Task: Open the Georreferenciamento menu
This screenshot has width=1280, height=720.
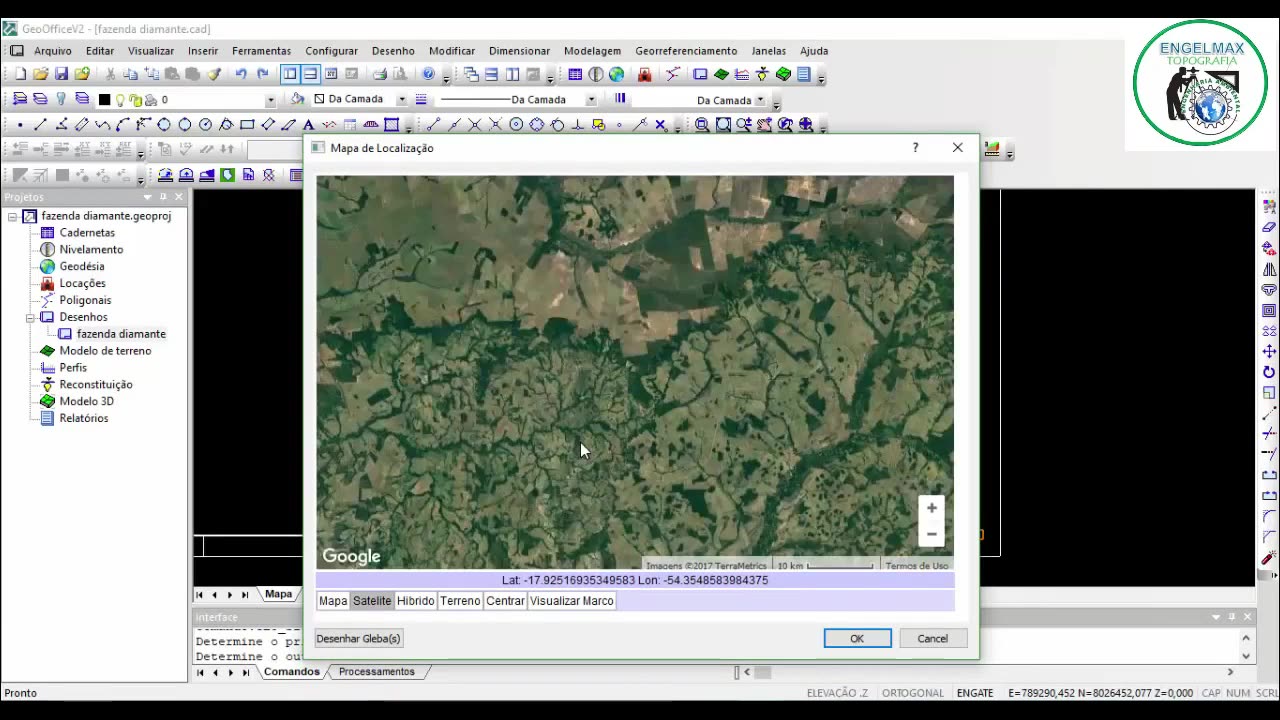Action: pyautogui.click(x=686, y=51)
